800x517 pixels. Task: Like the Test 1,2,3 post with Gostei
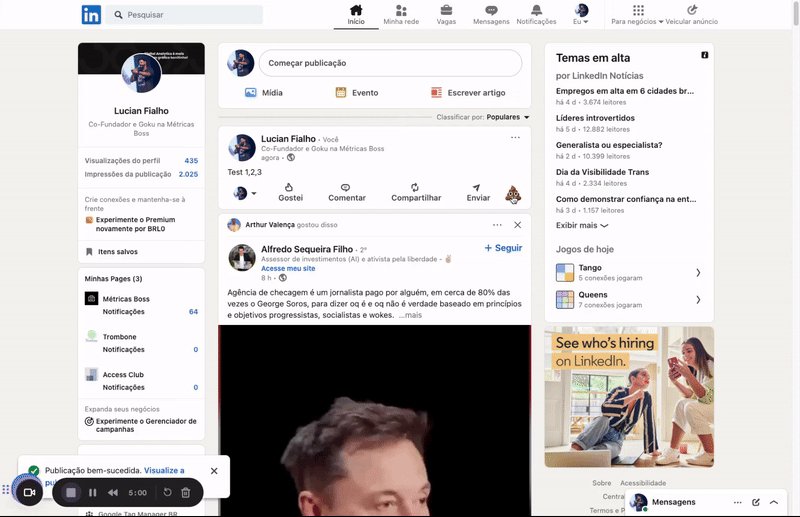click(290, 192)
